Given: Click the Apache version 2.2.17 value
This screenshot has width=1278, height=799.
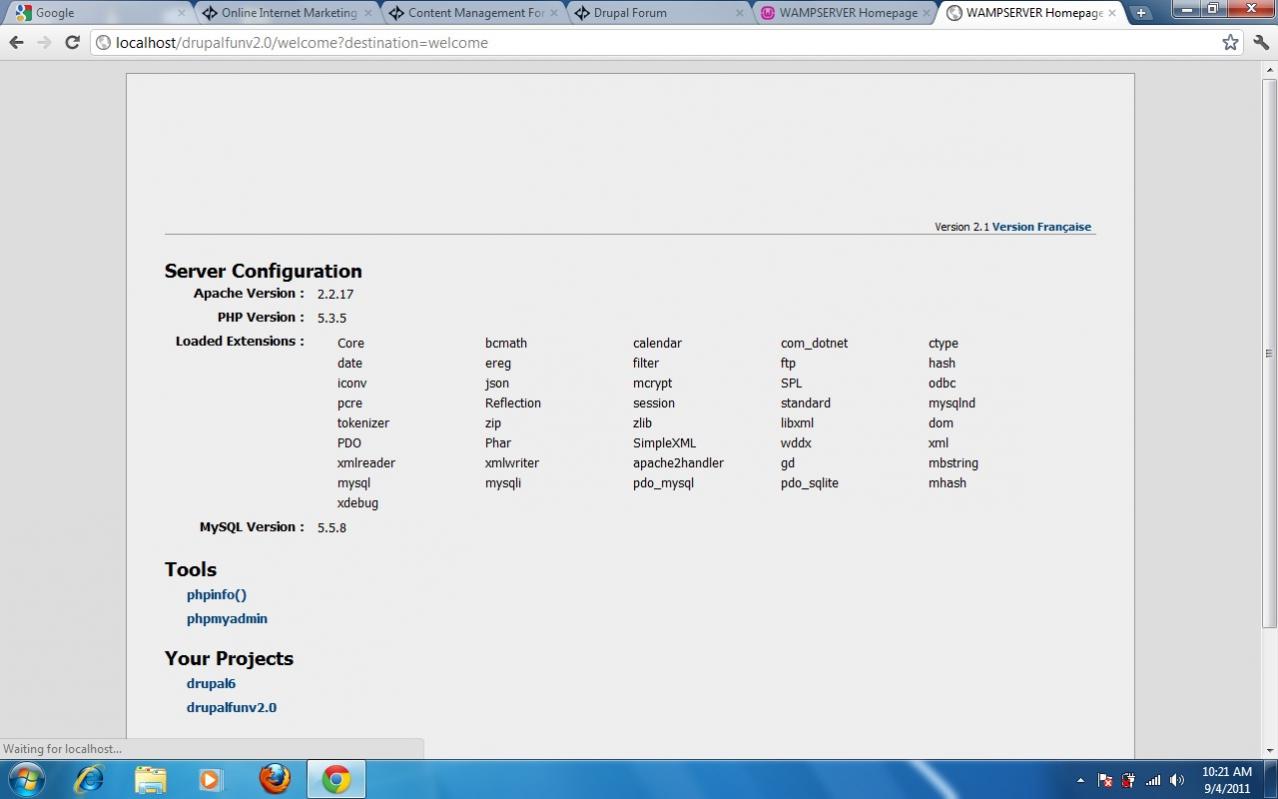Looking at the screenshot, I should pyautogui.click(x=335, y=294).
